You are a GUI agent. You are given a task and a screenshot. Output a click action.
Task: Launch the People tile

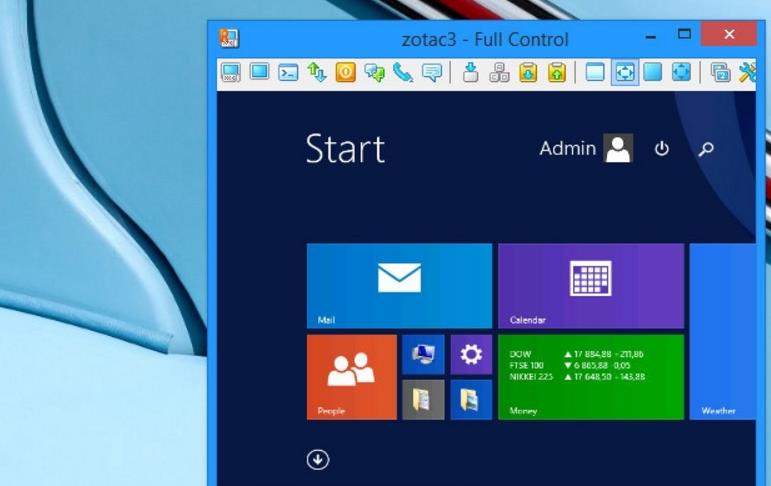click(x=351, y=377)
